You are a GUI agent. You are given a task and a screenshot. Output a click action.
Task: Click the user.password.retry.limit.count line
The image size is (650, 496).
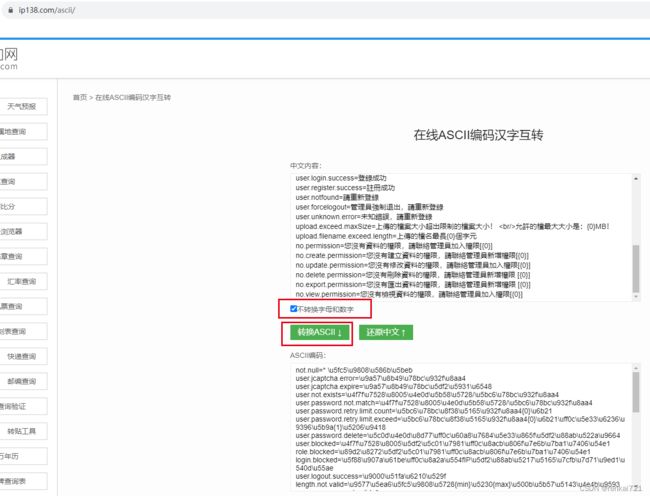pyautogui.click(x=424, y=411)
